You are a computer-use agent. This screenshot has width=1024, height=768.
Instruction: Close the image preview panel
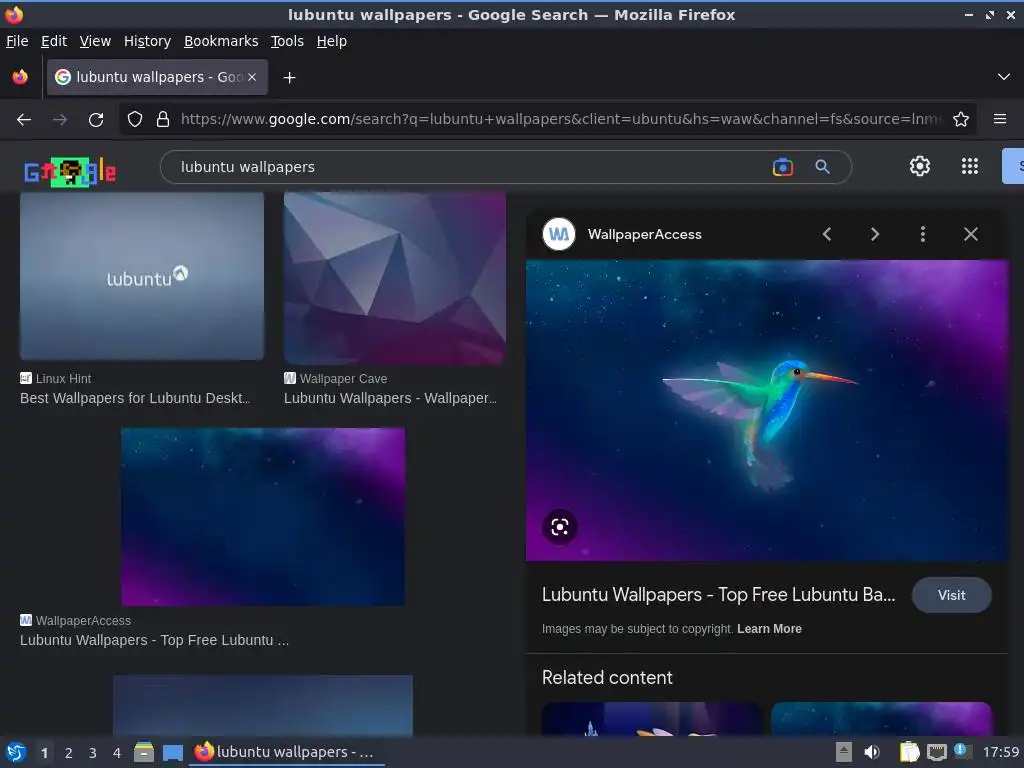click(x=971, y=234)
